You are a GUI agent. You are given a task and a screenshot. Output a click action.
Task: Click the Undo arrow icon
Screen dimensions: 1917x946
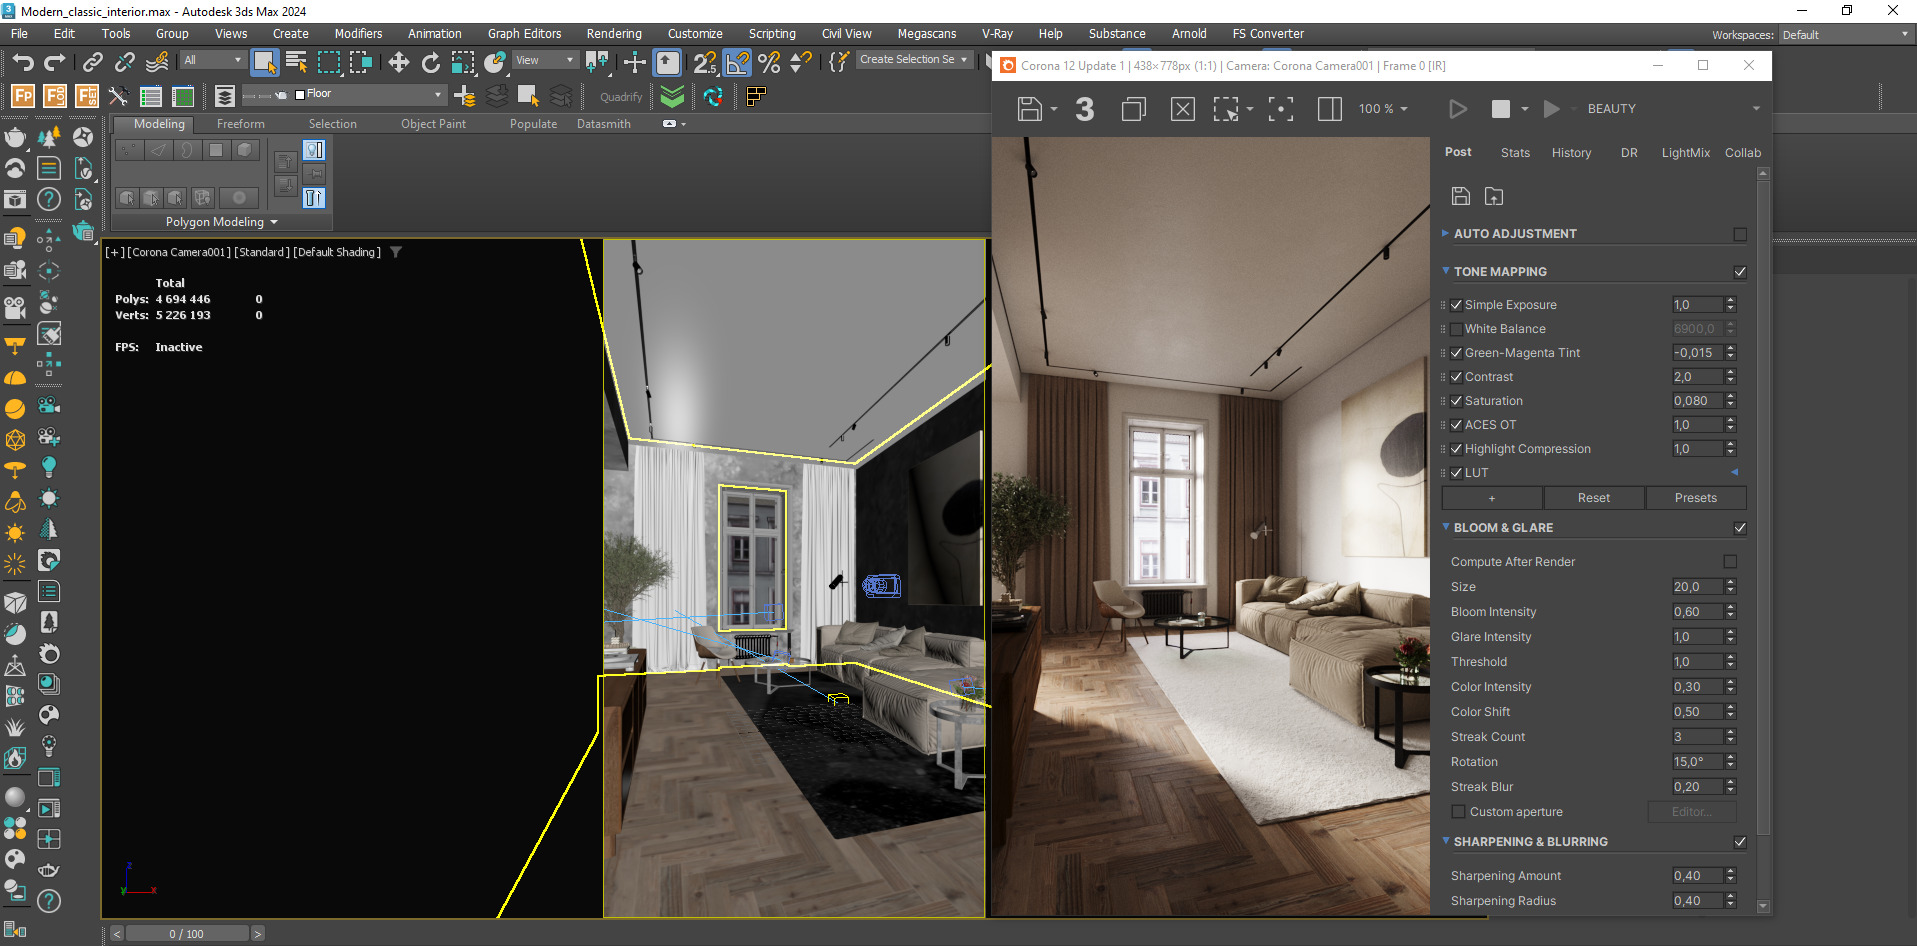pyautogui.click(x=22, y=63)
